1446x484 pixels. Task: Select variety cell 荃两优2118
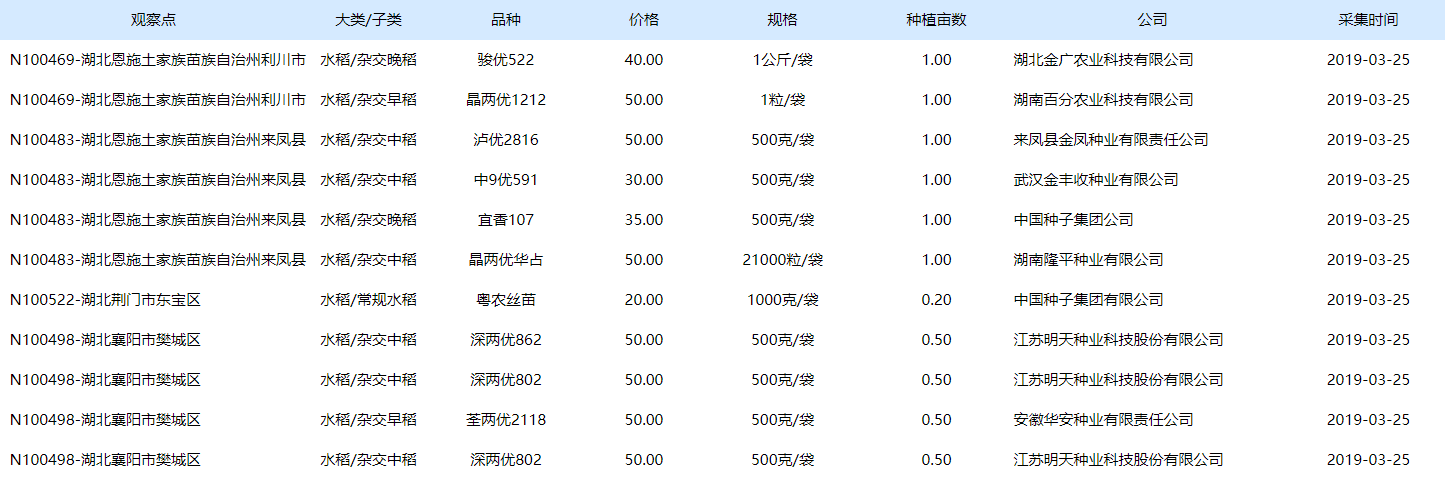pos(506,420)
